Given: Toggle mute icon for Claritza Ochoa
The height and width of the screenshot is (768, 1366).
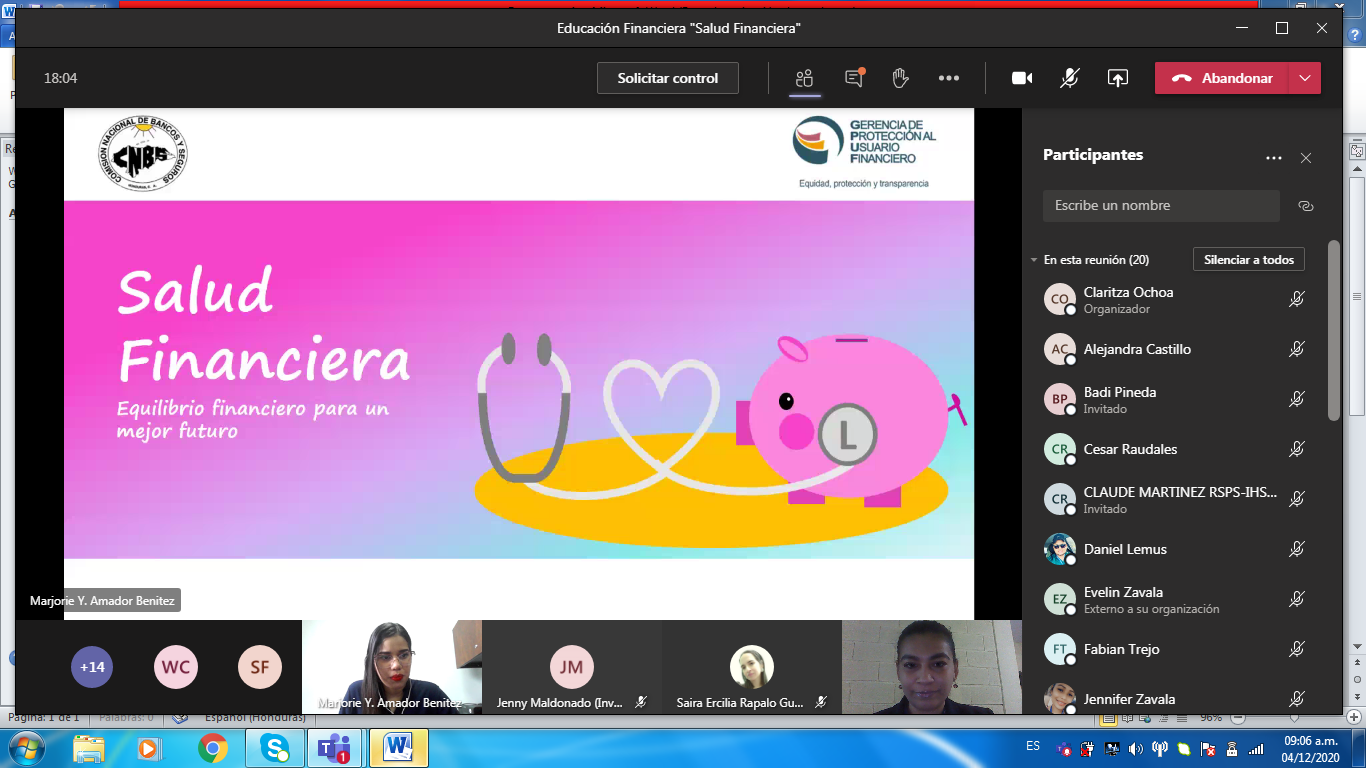Looking at the screenshot, I should 1297,299.
